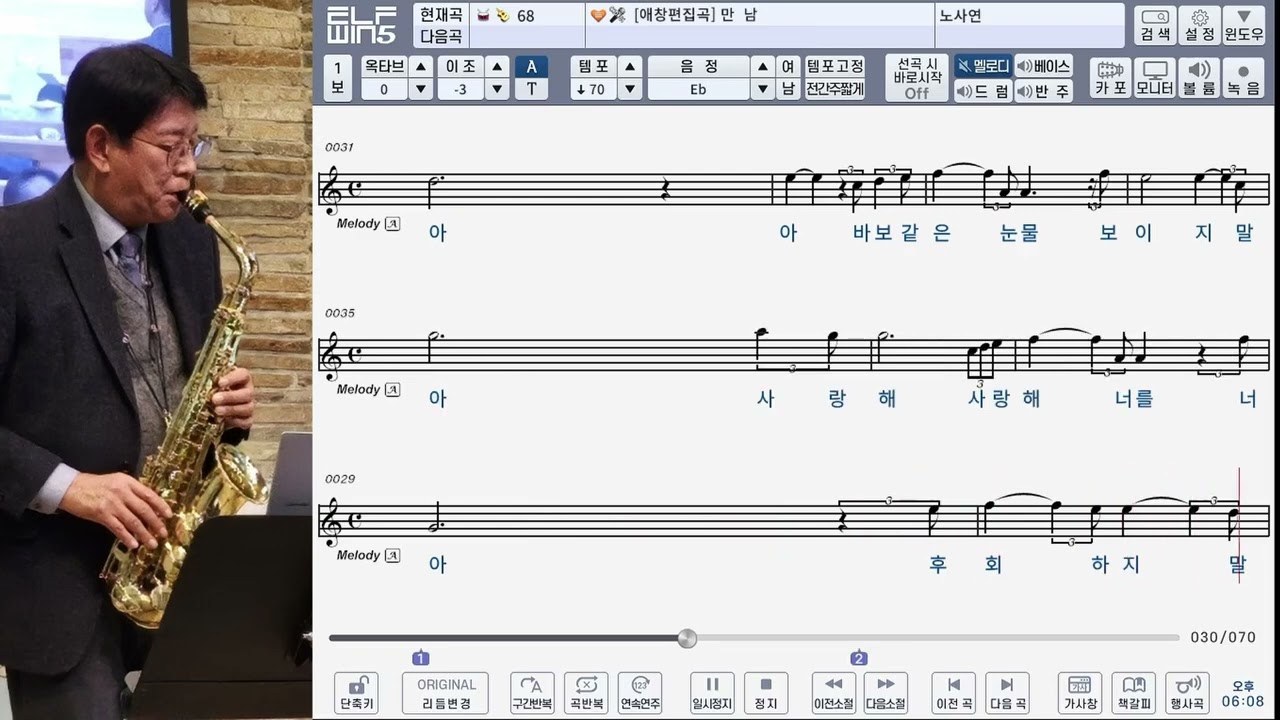Click the Melody track icon at measure 0031

(392, 224)
